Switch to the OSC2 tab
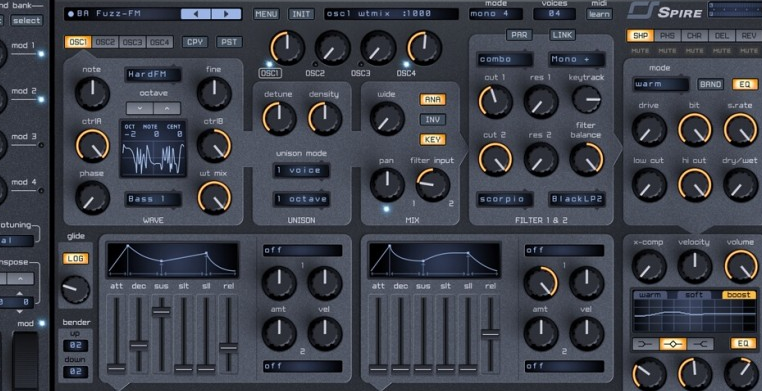 coord(105,42)
